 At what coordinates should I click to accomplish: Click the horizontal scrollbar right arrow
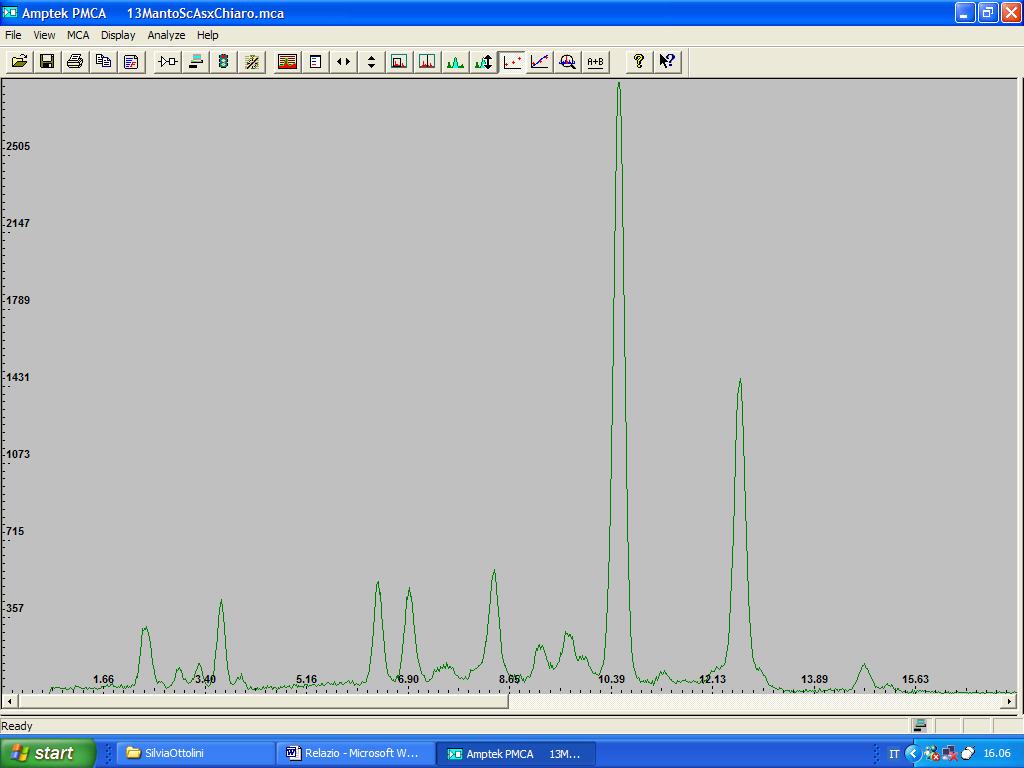click(1009, 701)
